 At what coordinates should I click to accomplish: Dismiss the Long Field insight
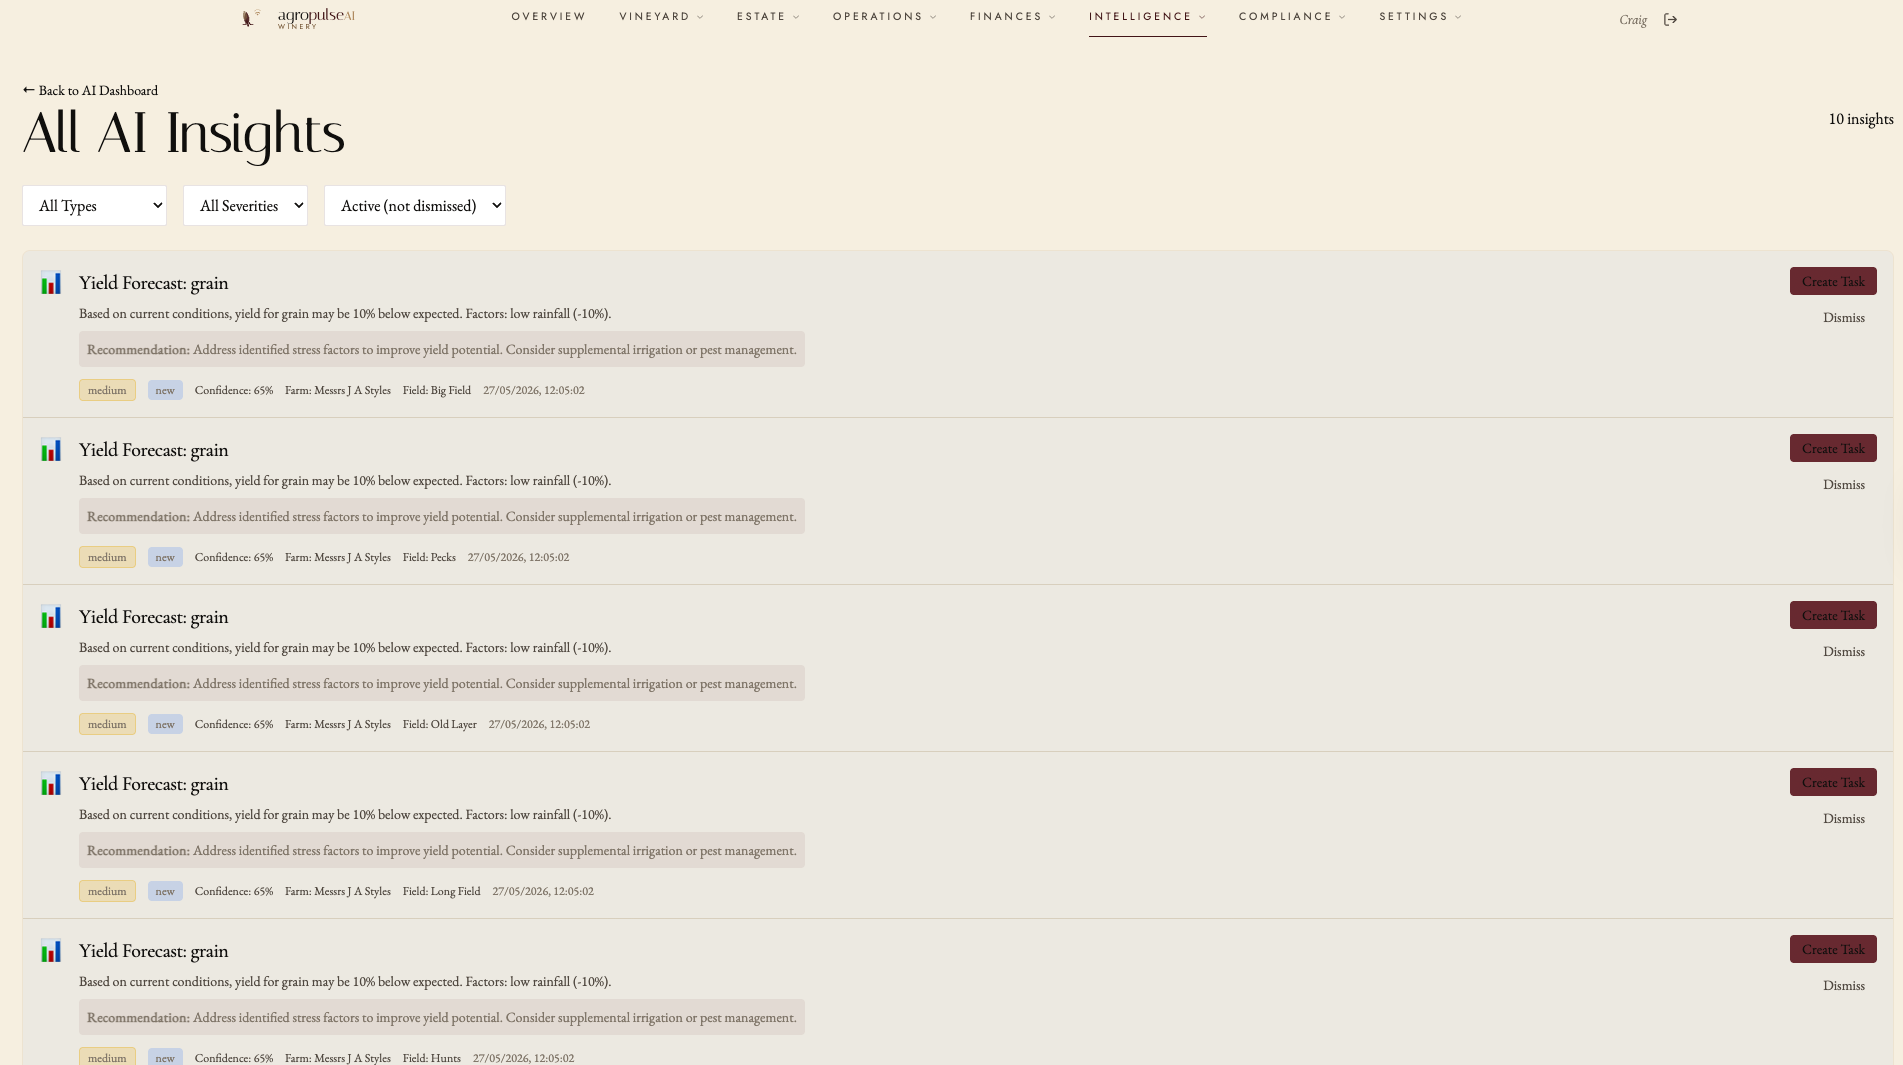(x=1844, y=819)
